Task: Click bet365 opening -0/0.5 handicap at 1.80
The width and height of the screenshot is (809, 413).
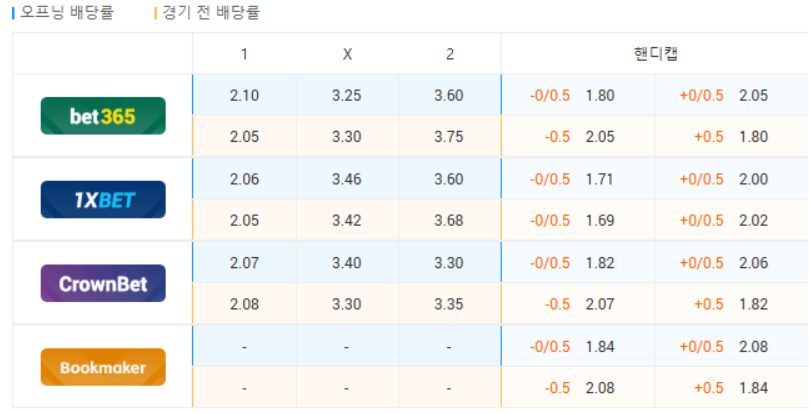Action: pyautogui.click(x=578, y=96)
